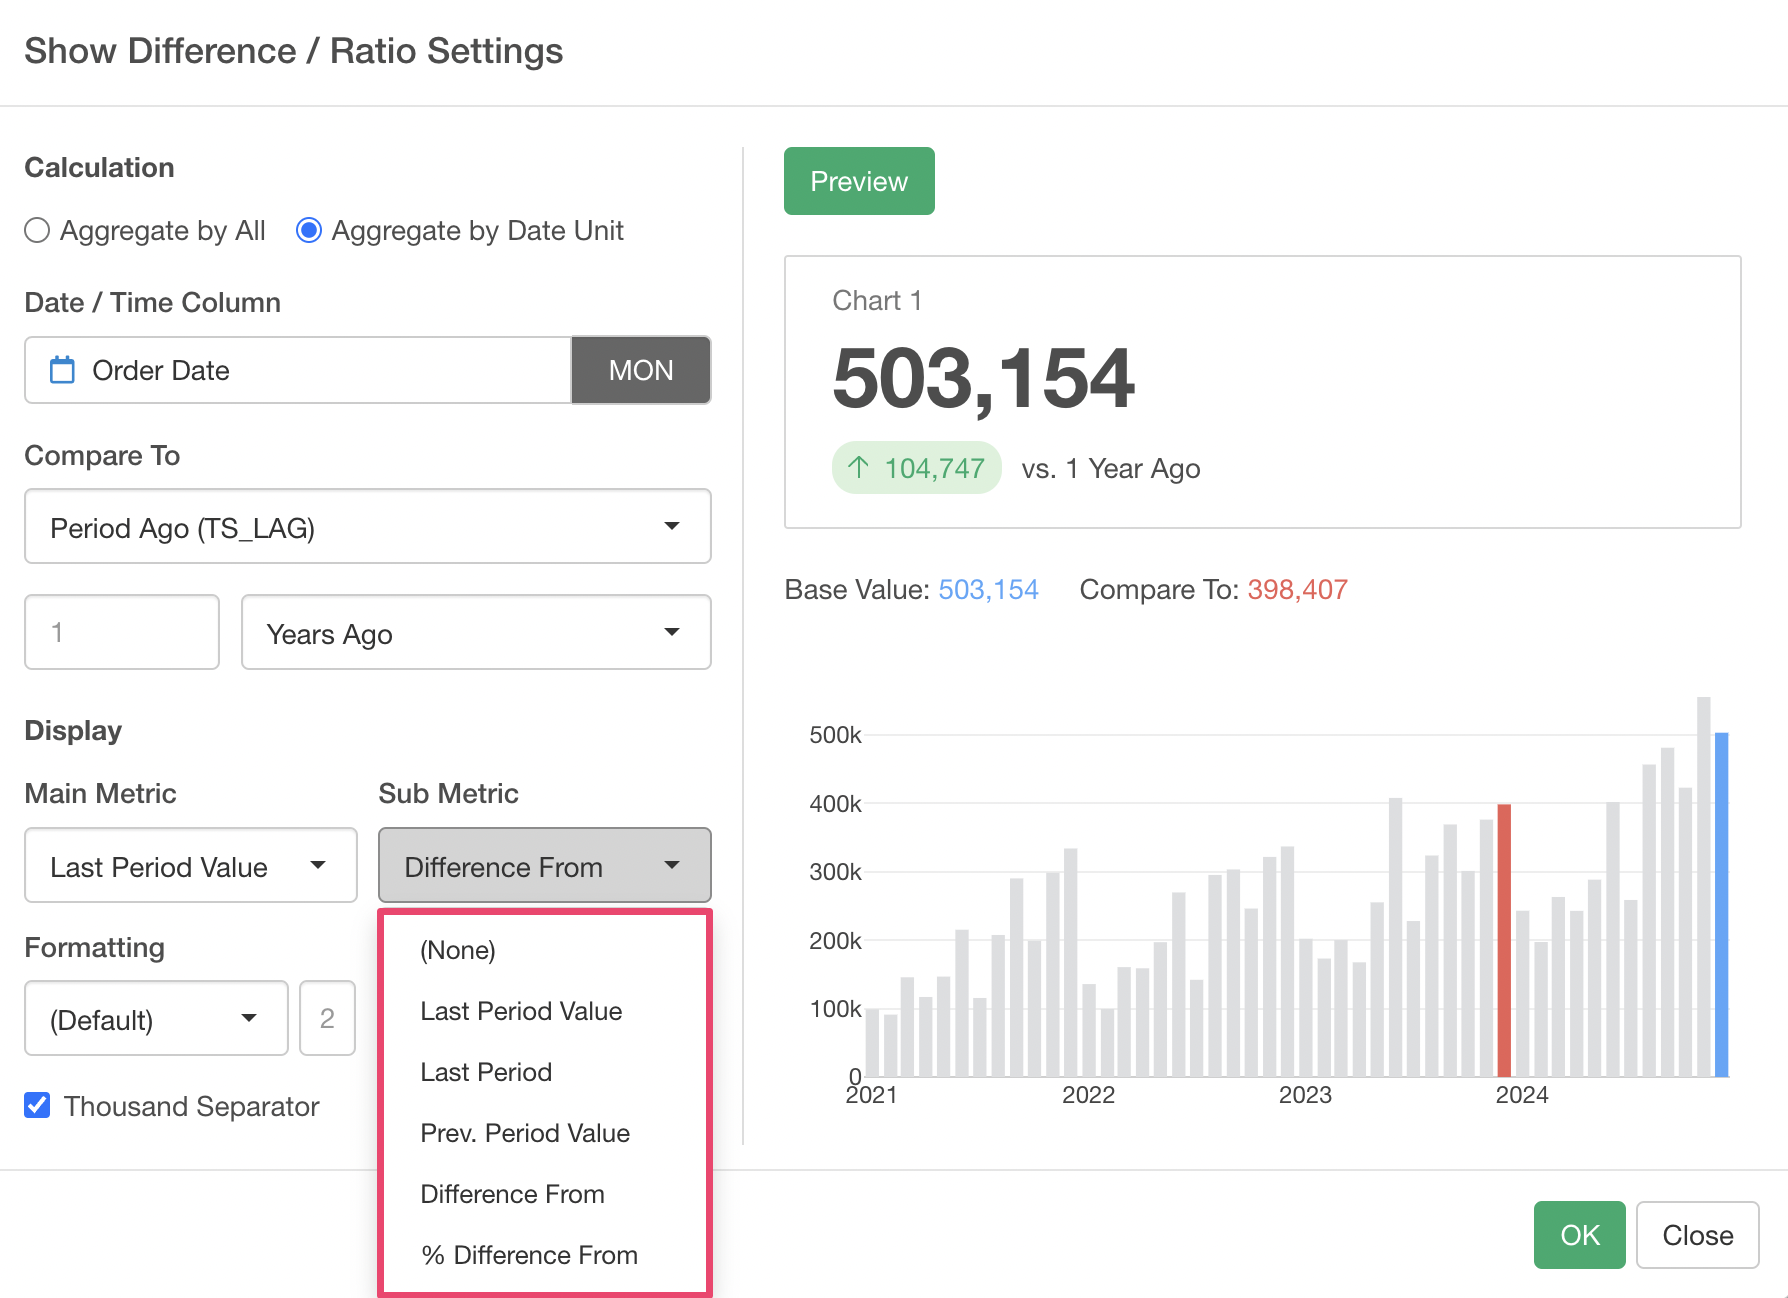
Task: Pick Prev. Period Value from the list
Action: [525, 1133]
